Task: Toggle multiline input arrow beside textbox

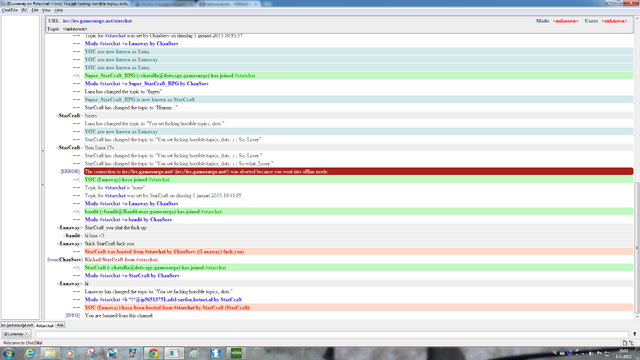Action: pyautogui.click(x=634, y=334)
